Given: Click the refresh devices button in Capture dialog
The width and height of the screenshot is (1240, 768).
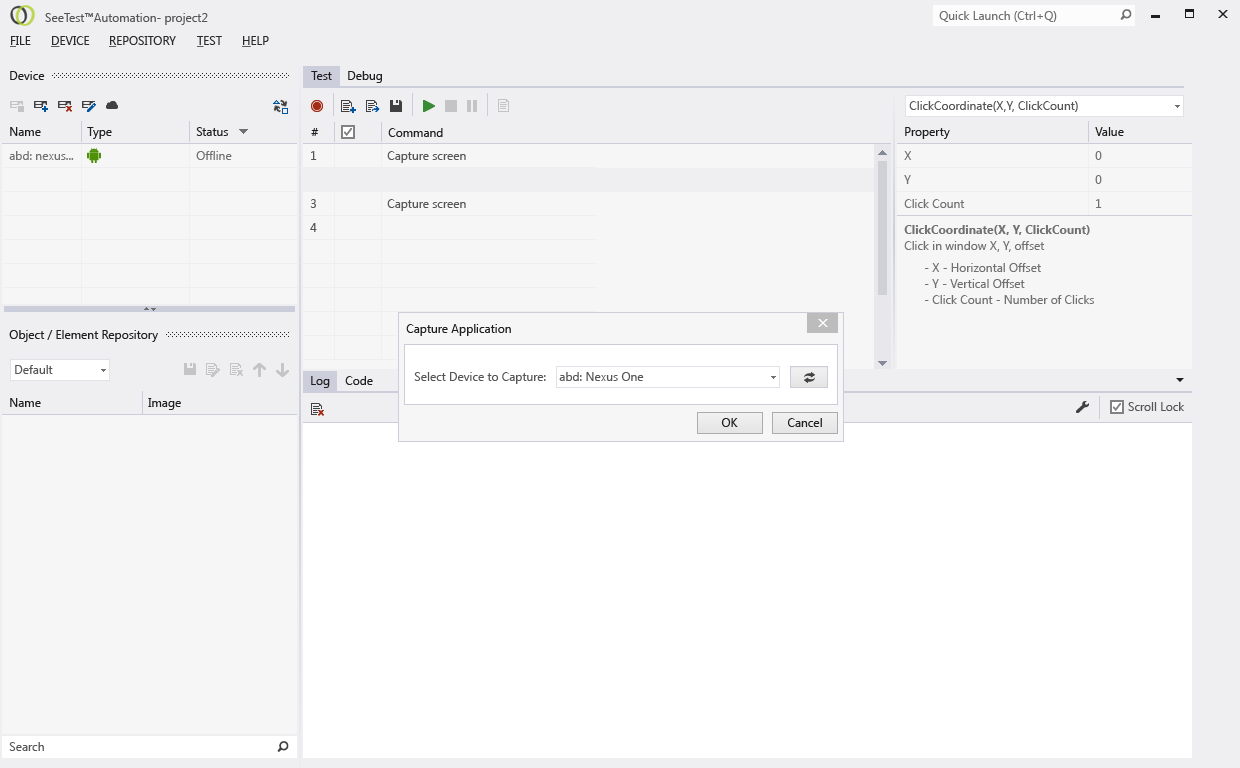Looking at the screenshot, I should tap(809, 377).
